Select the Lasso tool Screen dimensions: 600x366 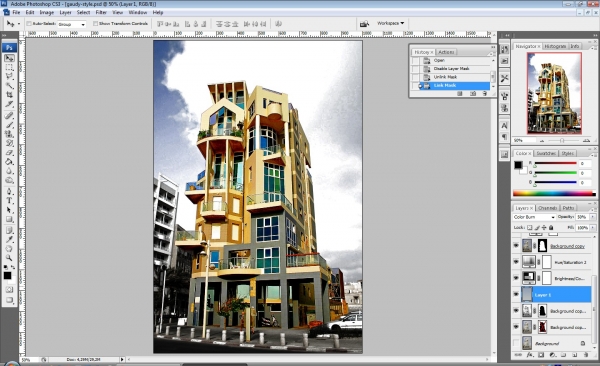10,77
